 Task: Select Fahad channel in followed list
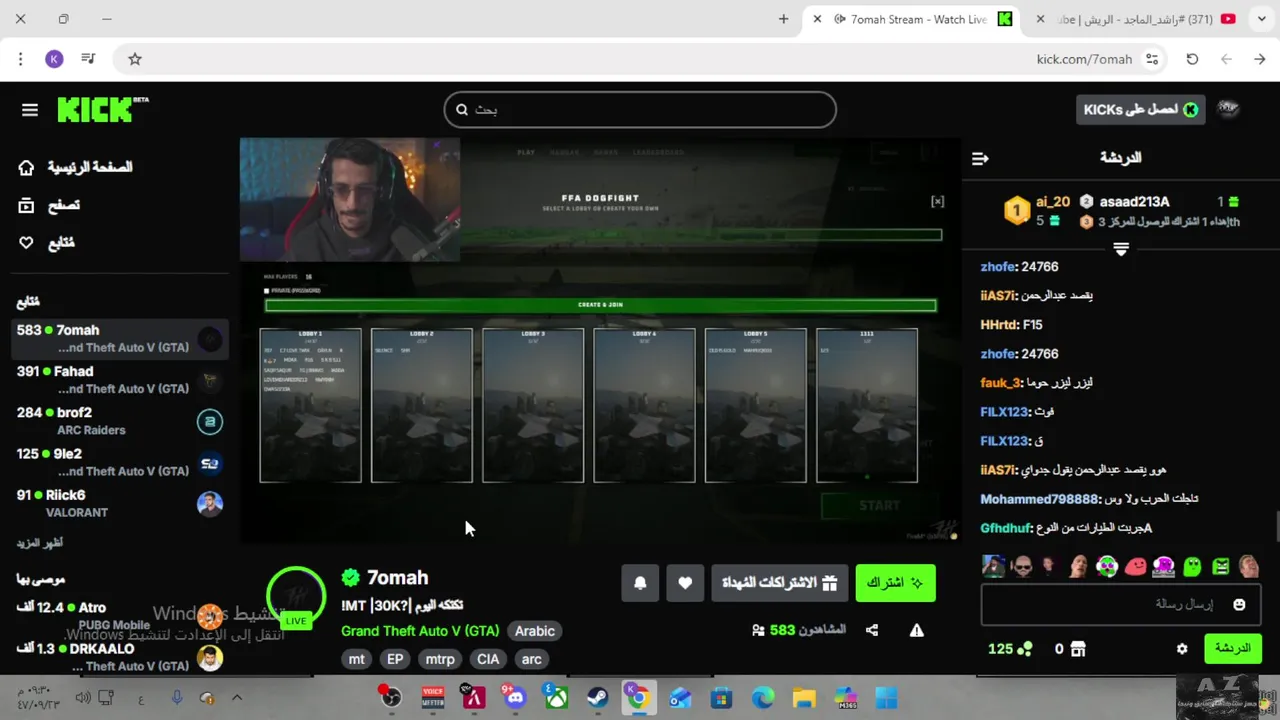tap(120, 380)
